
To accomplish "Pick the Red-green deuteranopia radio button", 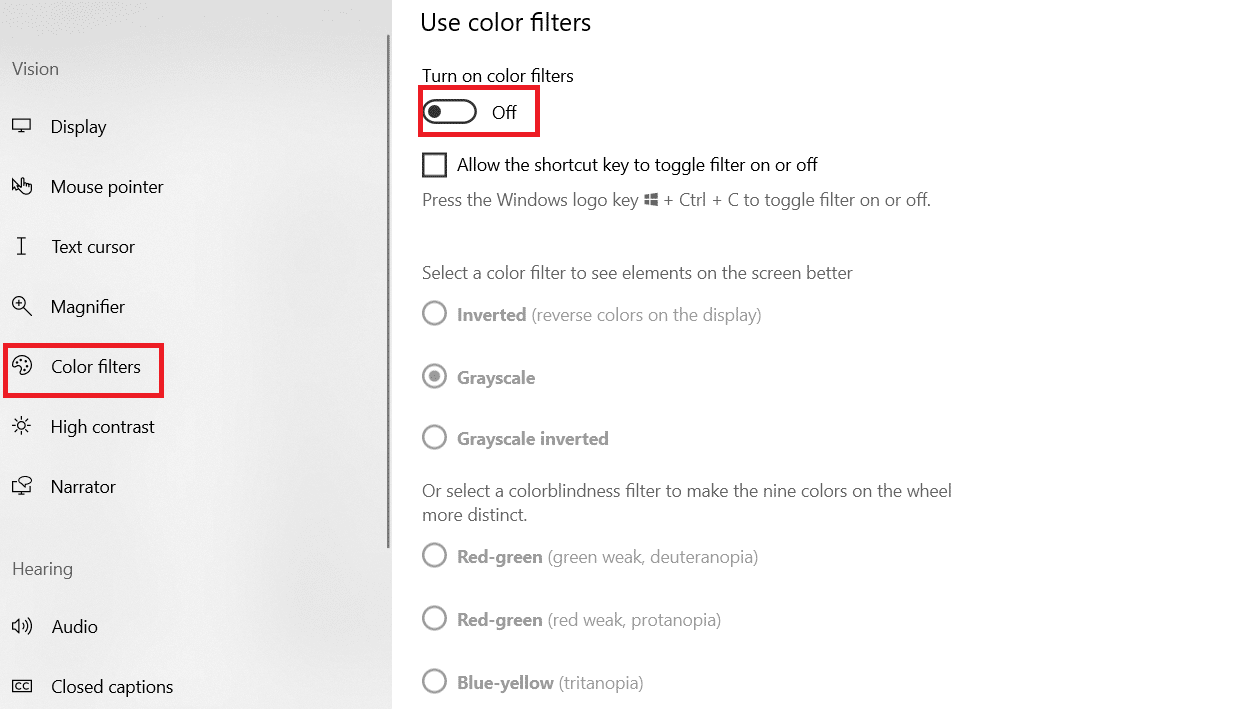I will [434, 556].
